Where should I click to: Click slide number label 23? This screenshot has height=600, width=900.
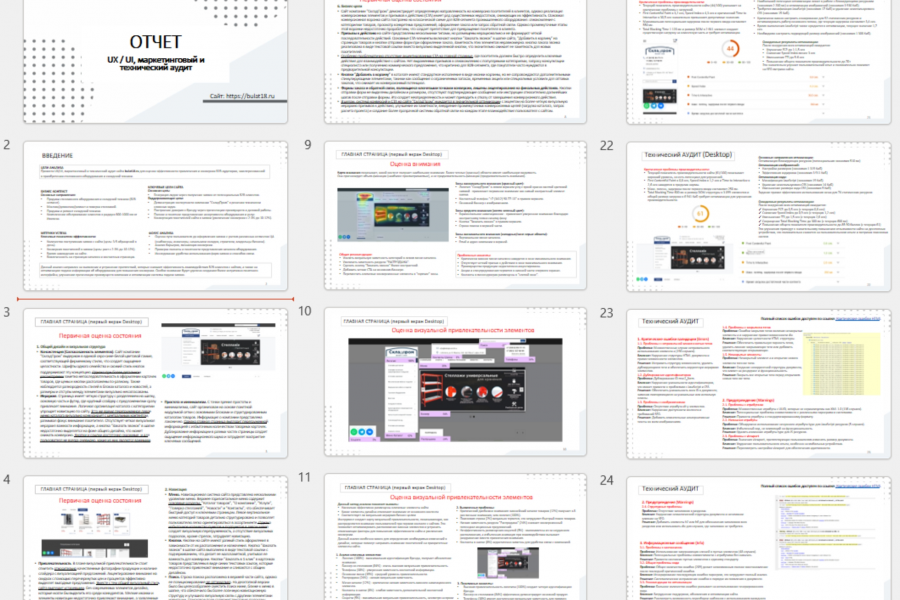tap(607, 313)
